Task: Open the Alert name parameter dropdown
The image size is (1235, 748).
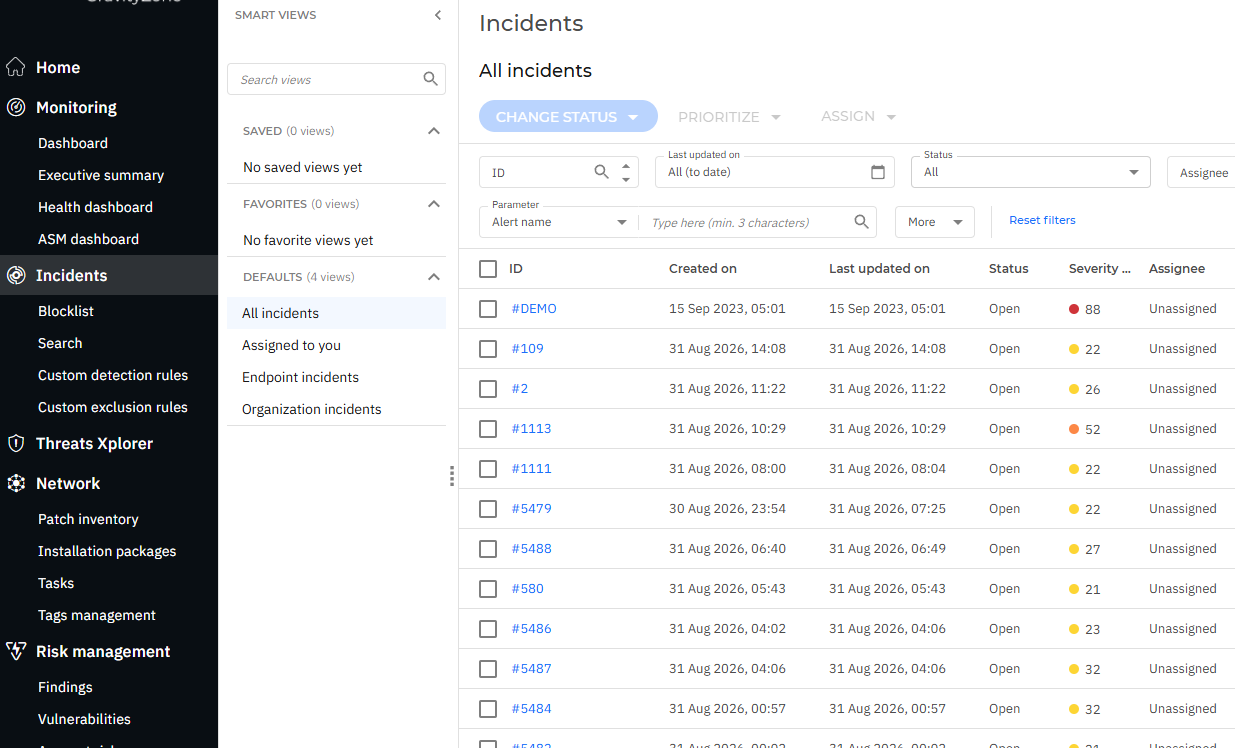Action: pos(559,222)
